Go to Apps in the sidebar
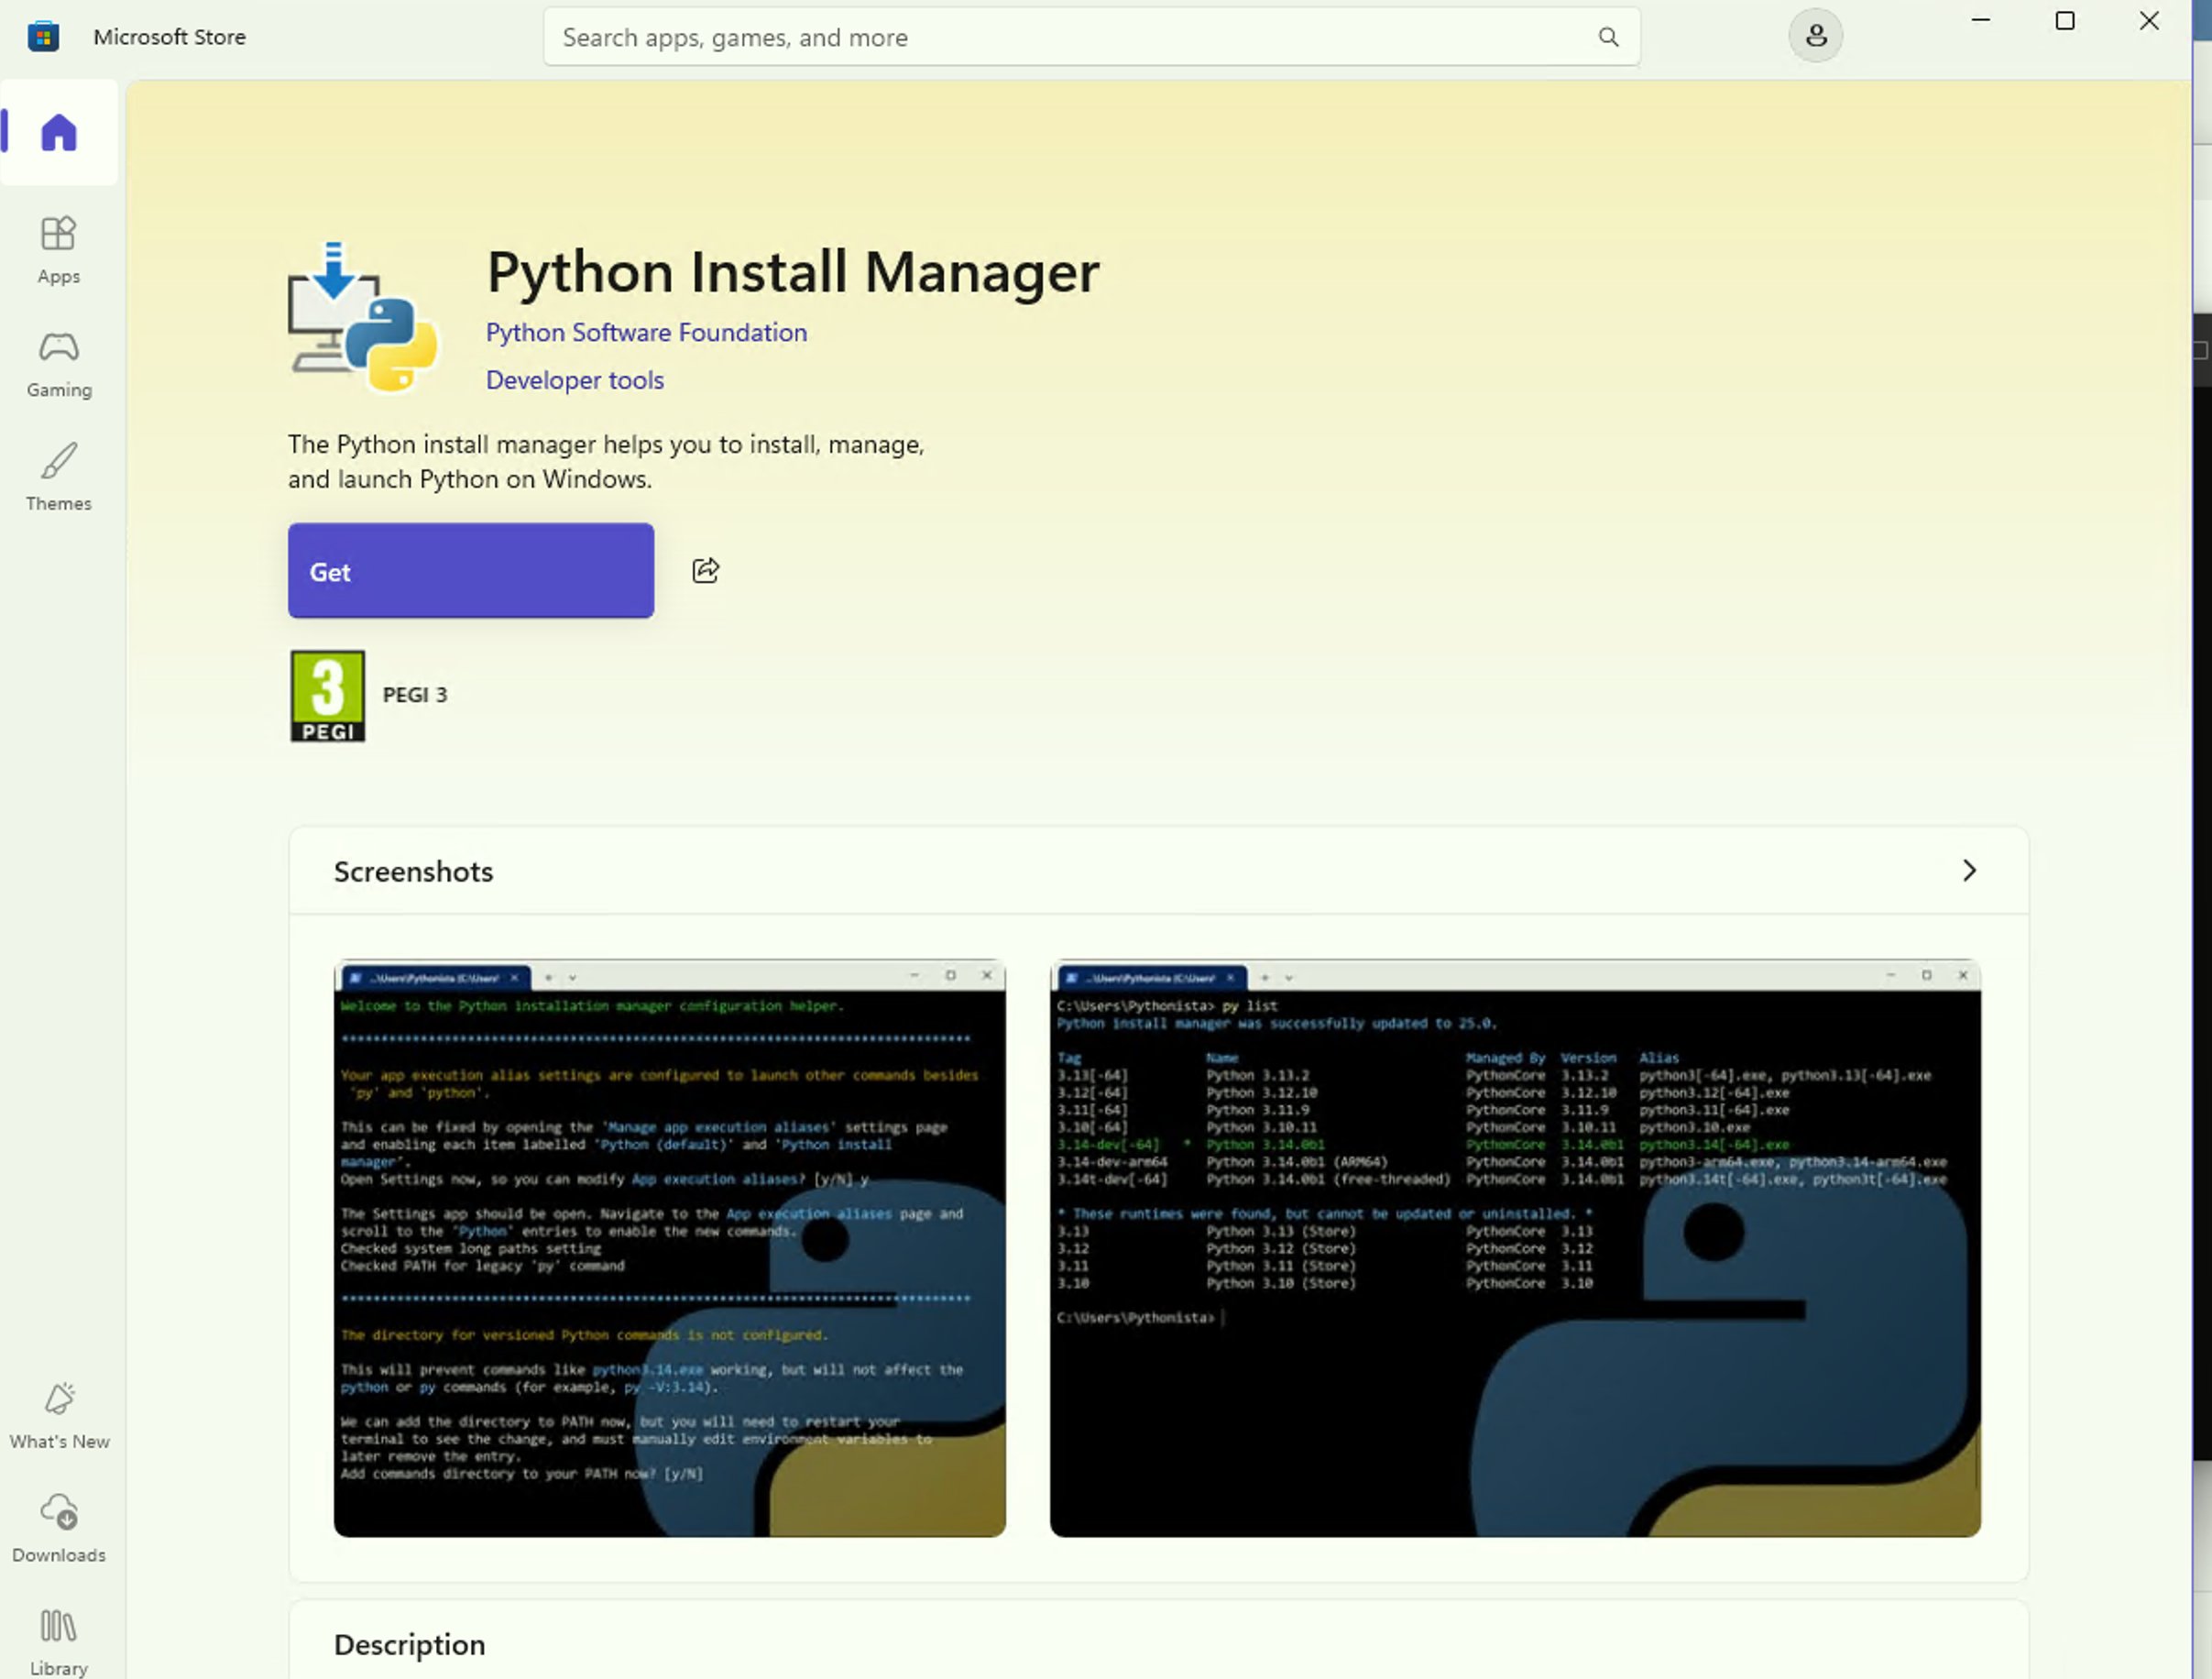2212x1679 pixels. click(59, 251)
